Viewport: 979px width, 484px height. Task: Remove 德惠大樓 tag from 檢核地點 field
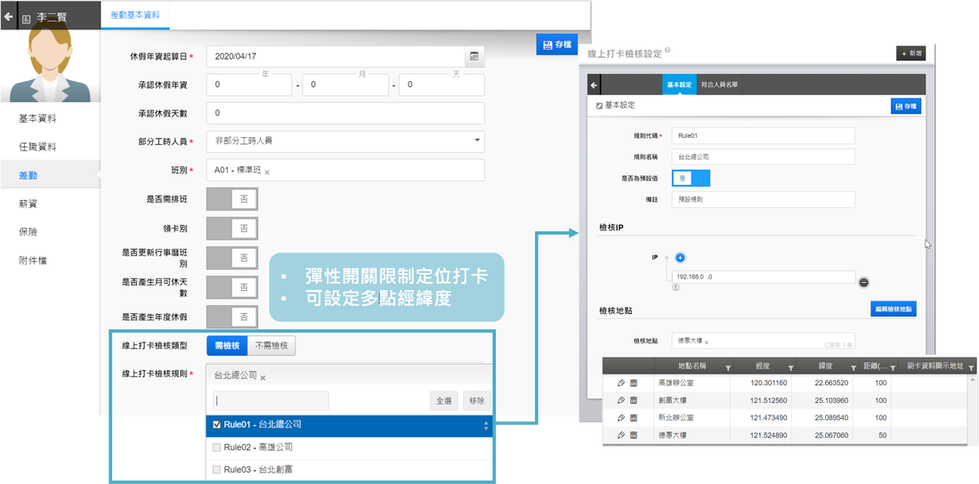[706, 342]
